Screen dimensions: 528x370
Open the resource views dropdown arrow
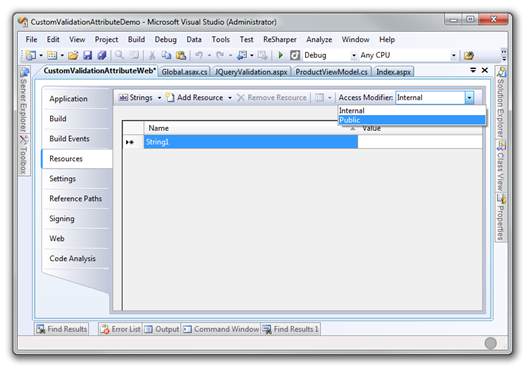tap(329, 98)
